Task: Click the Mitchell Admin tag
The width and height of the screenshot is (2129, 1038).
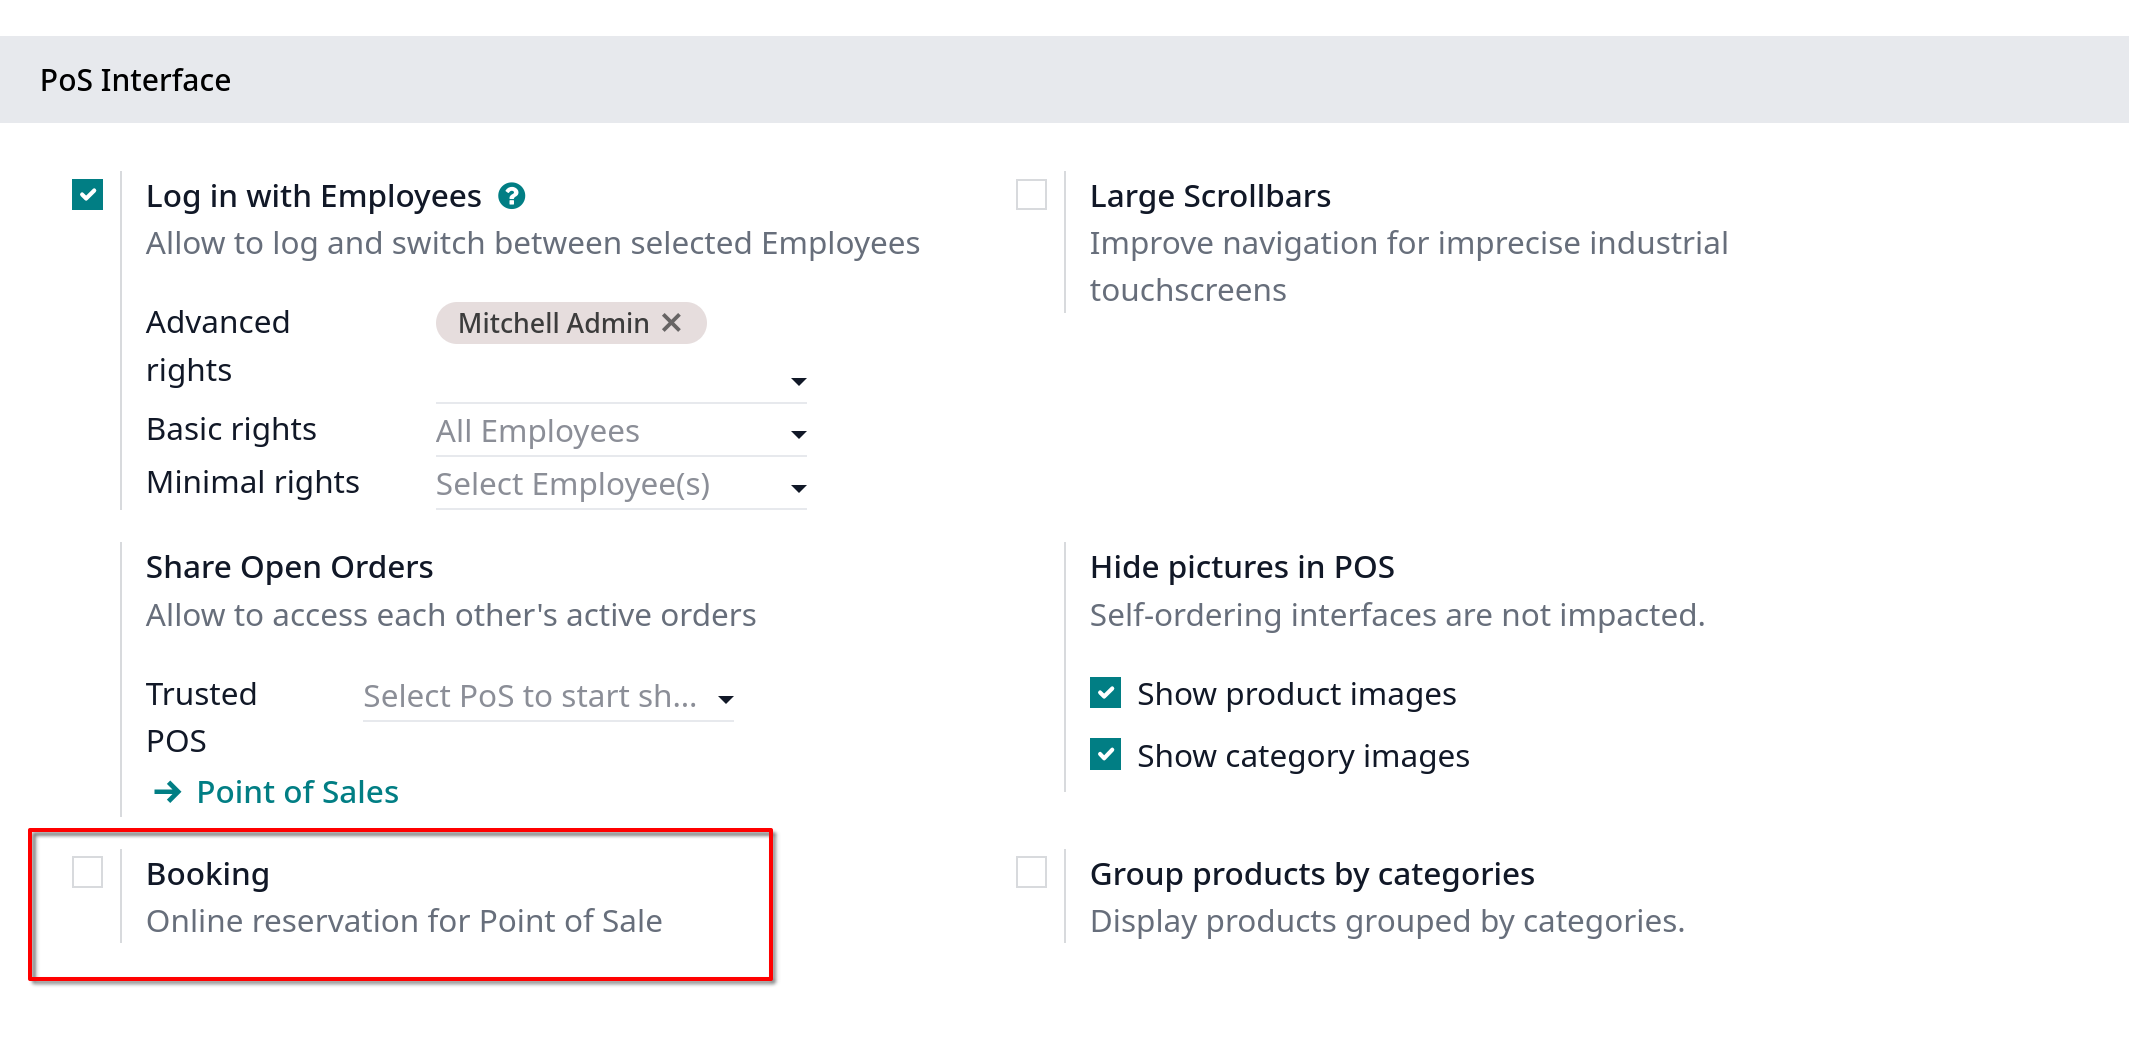Action: click(553, 323)
